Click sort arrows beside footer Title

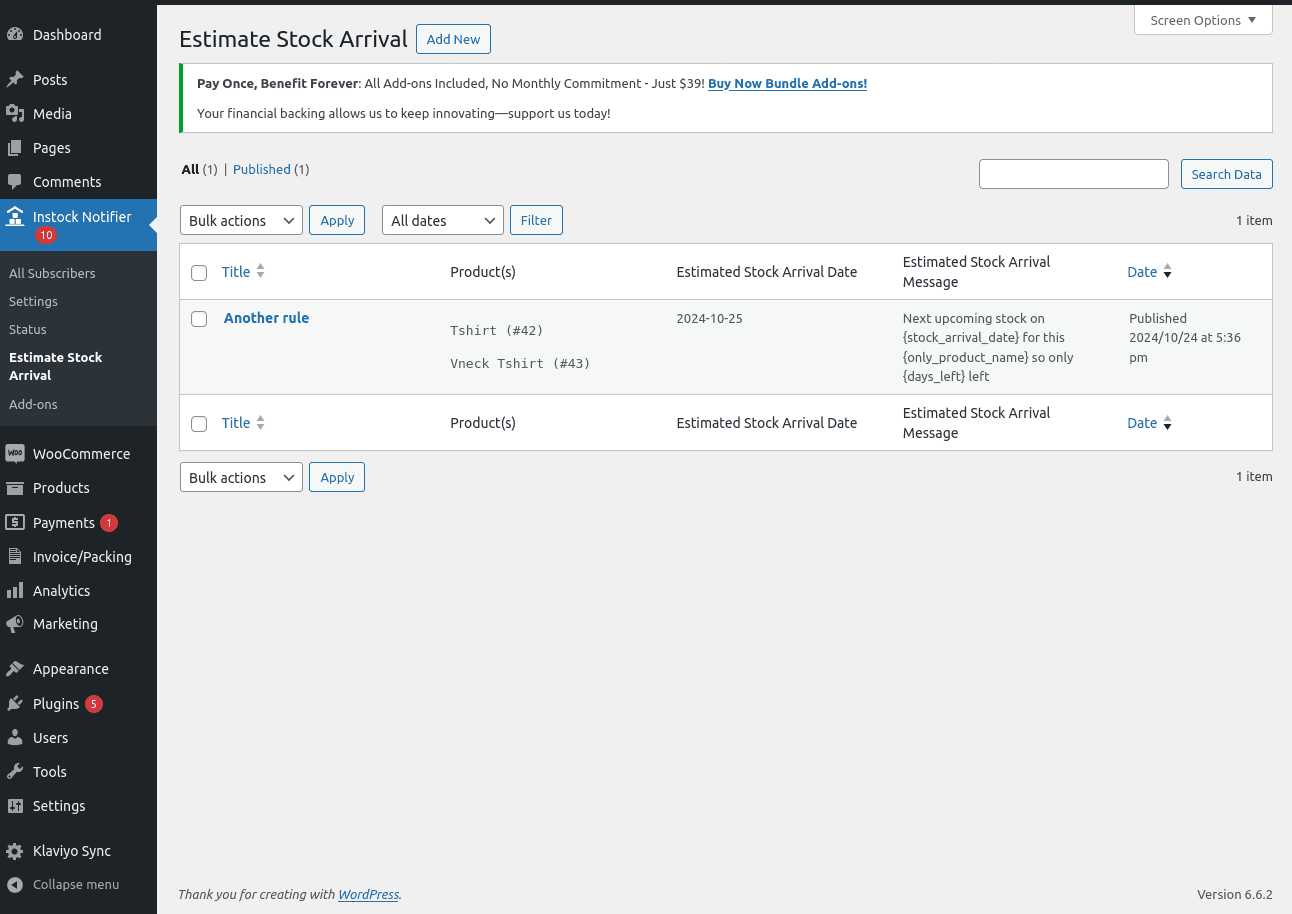[260, 423]
